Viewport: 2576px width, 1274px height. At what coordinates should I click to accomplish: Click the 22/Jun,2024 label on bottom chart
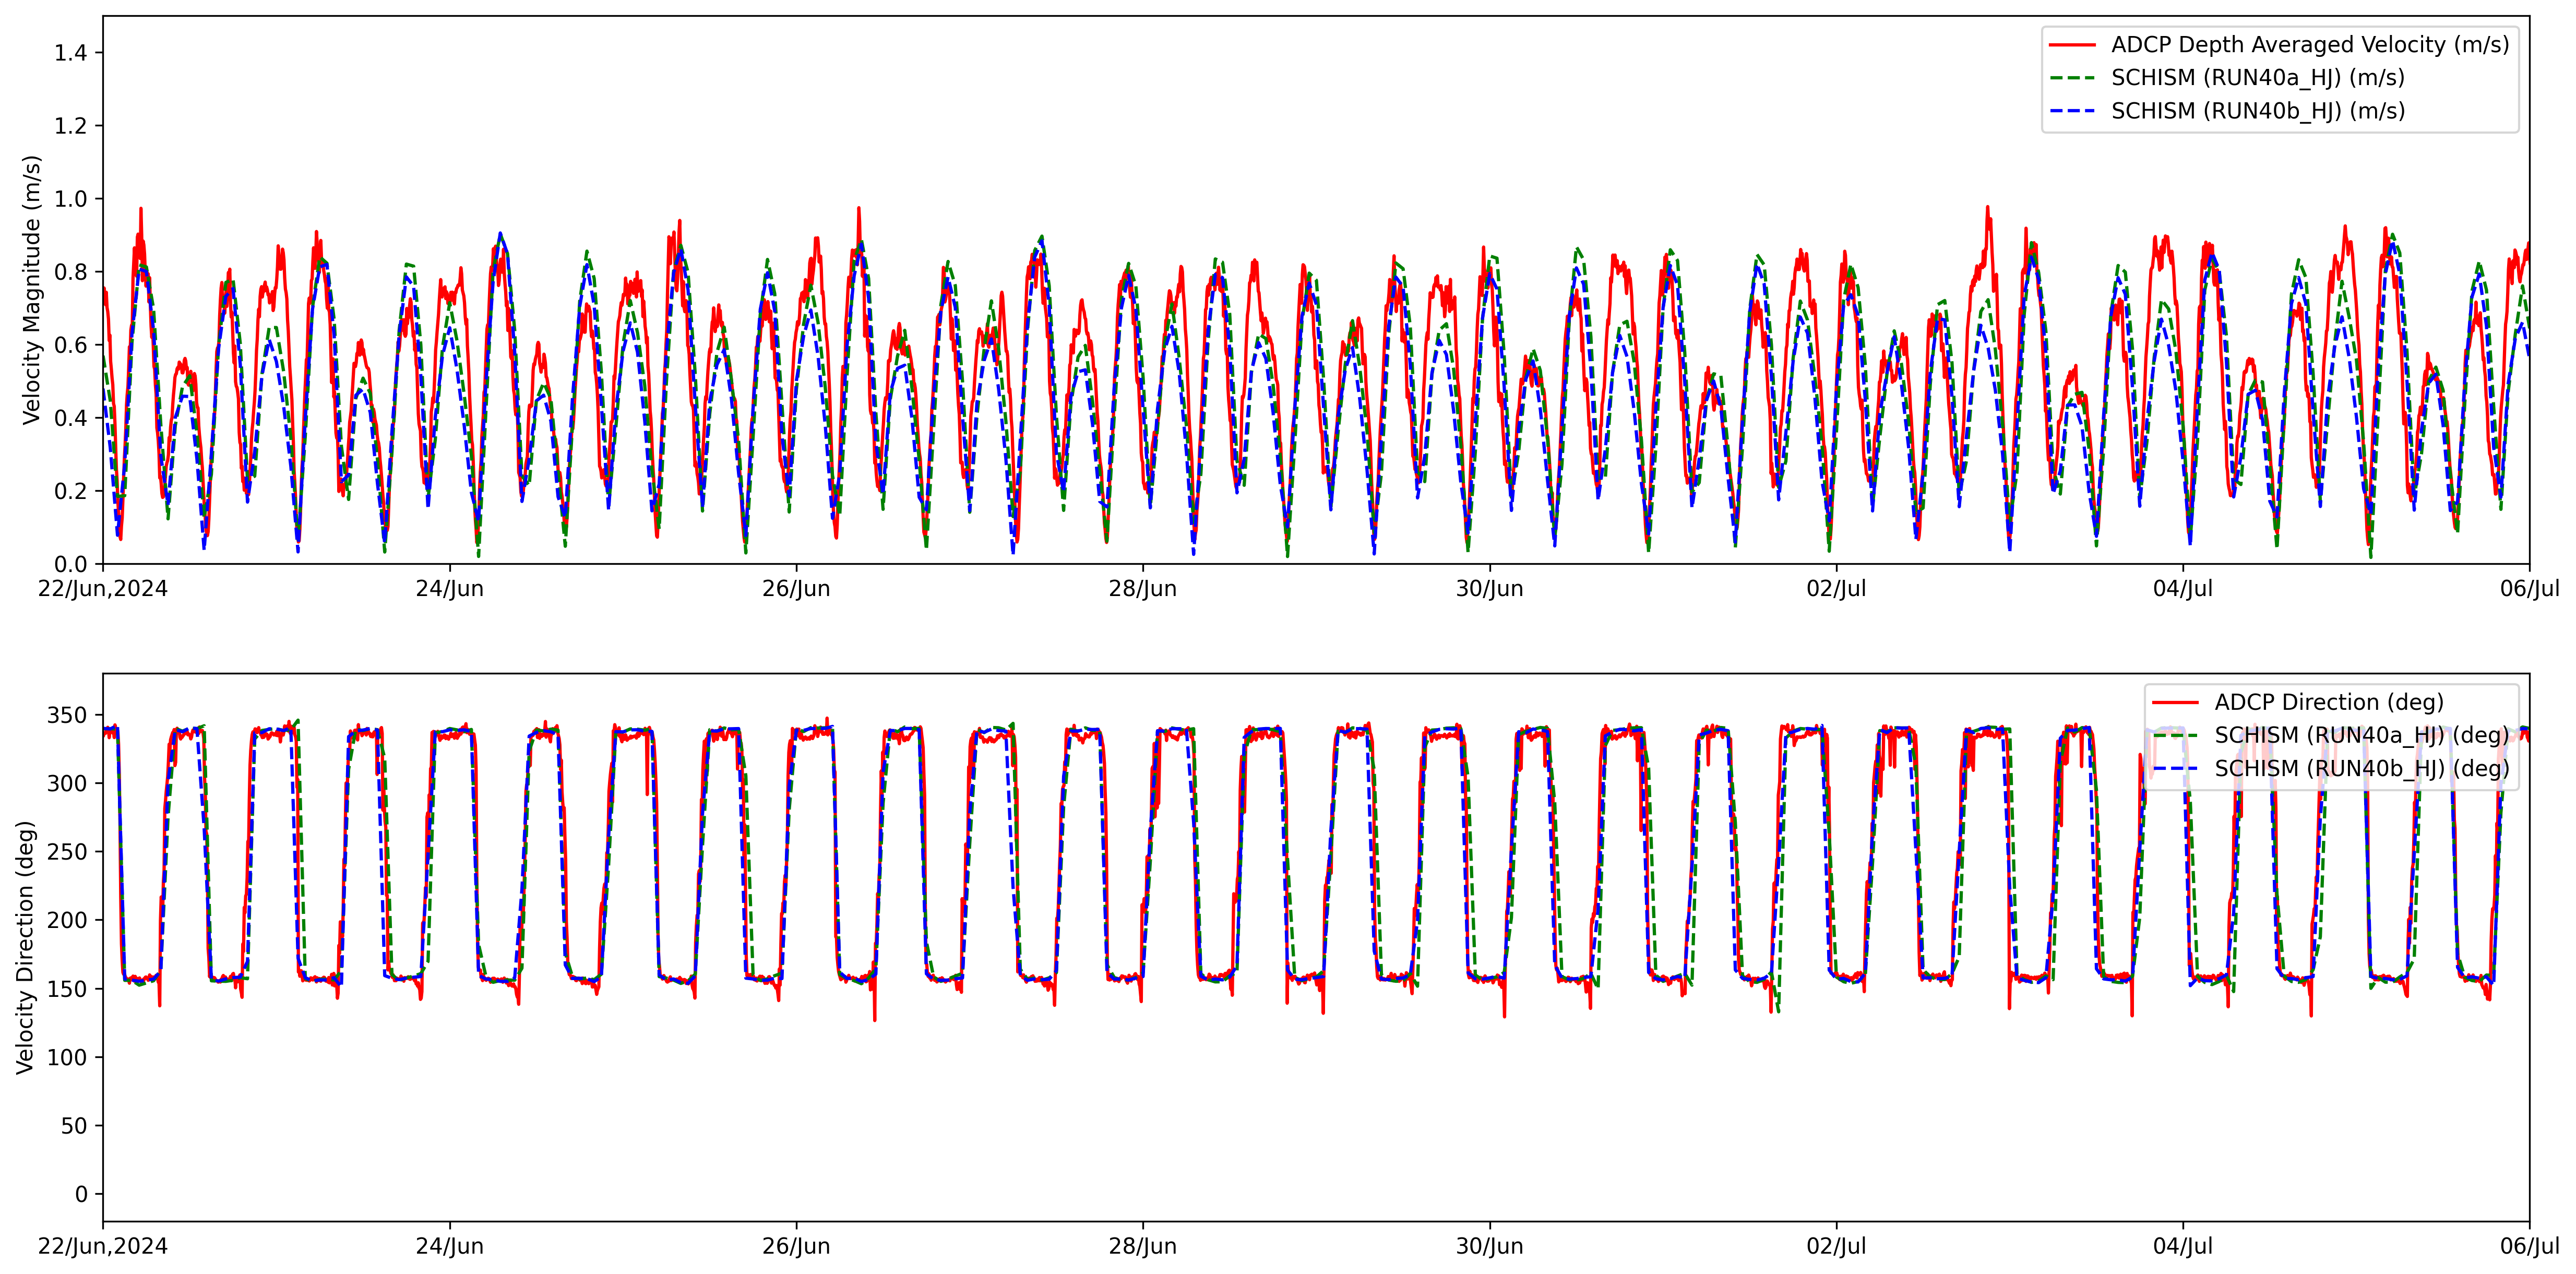pos(102,1246)
